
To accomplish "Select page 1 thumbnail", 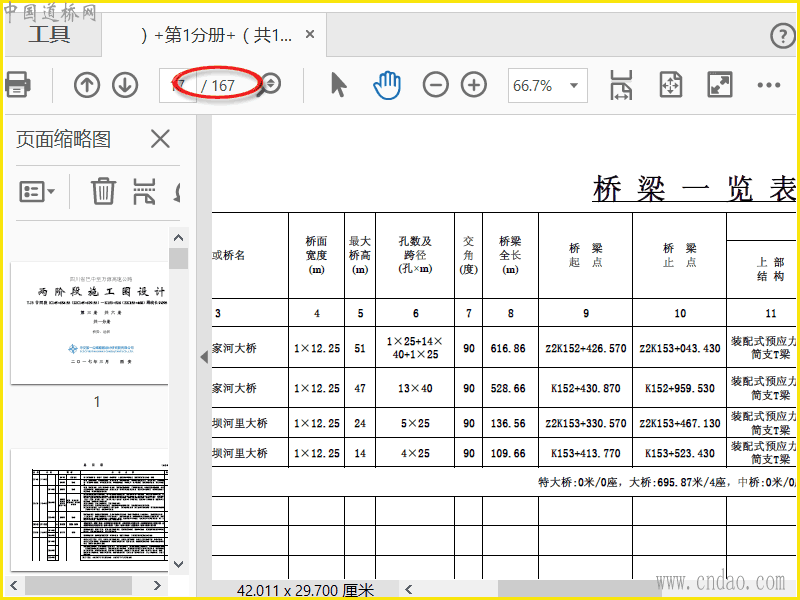I will click(90, 323).
